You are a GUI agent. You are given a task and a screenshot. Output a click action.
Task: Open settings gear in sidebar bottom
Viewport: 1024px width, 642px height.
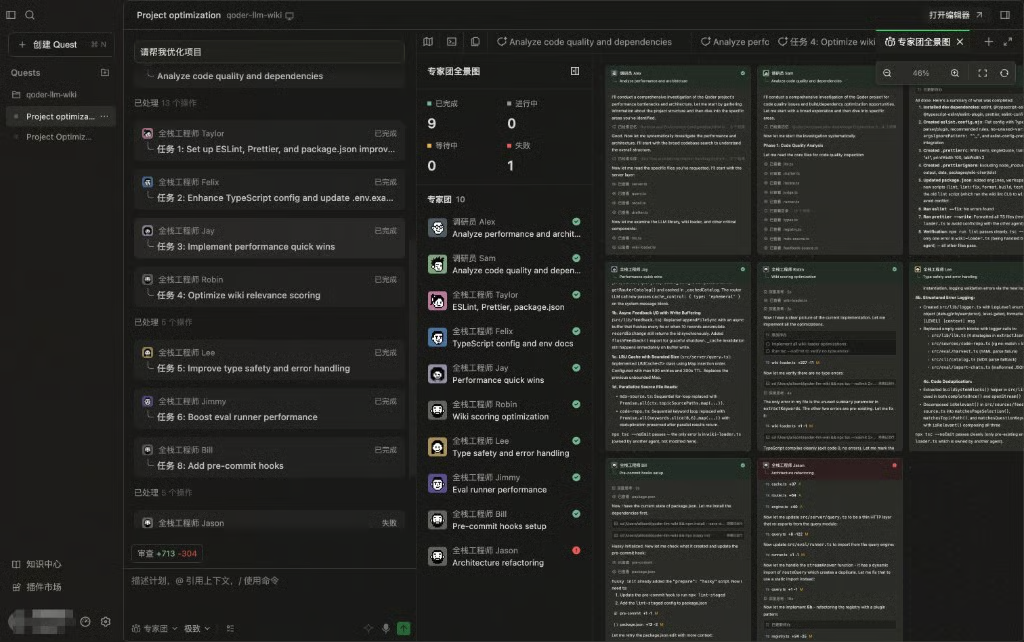pos(106,622)
